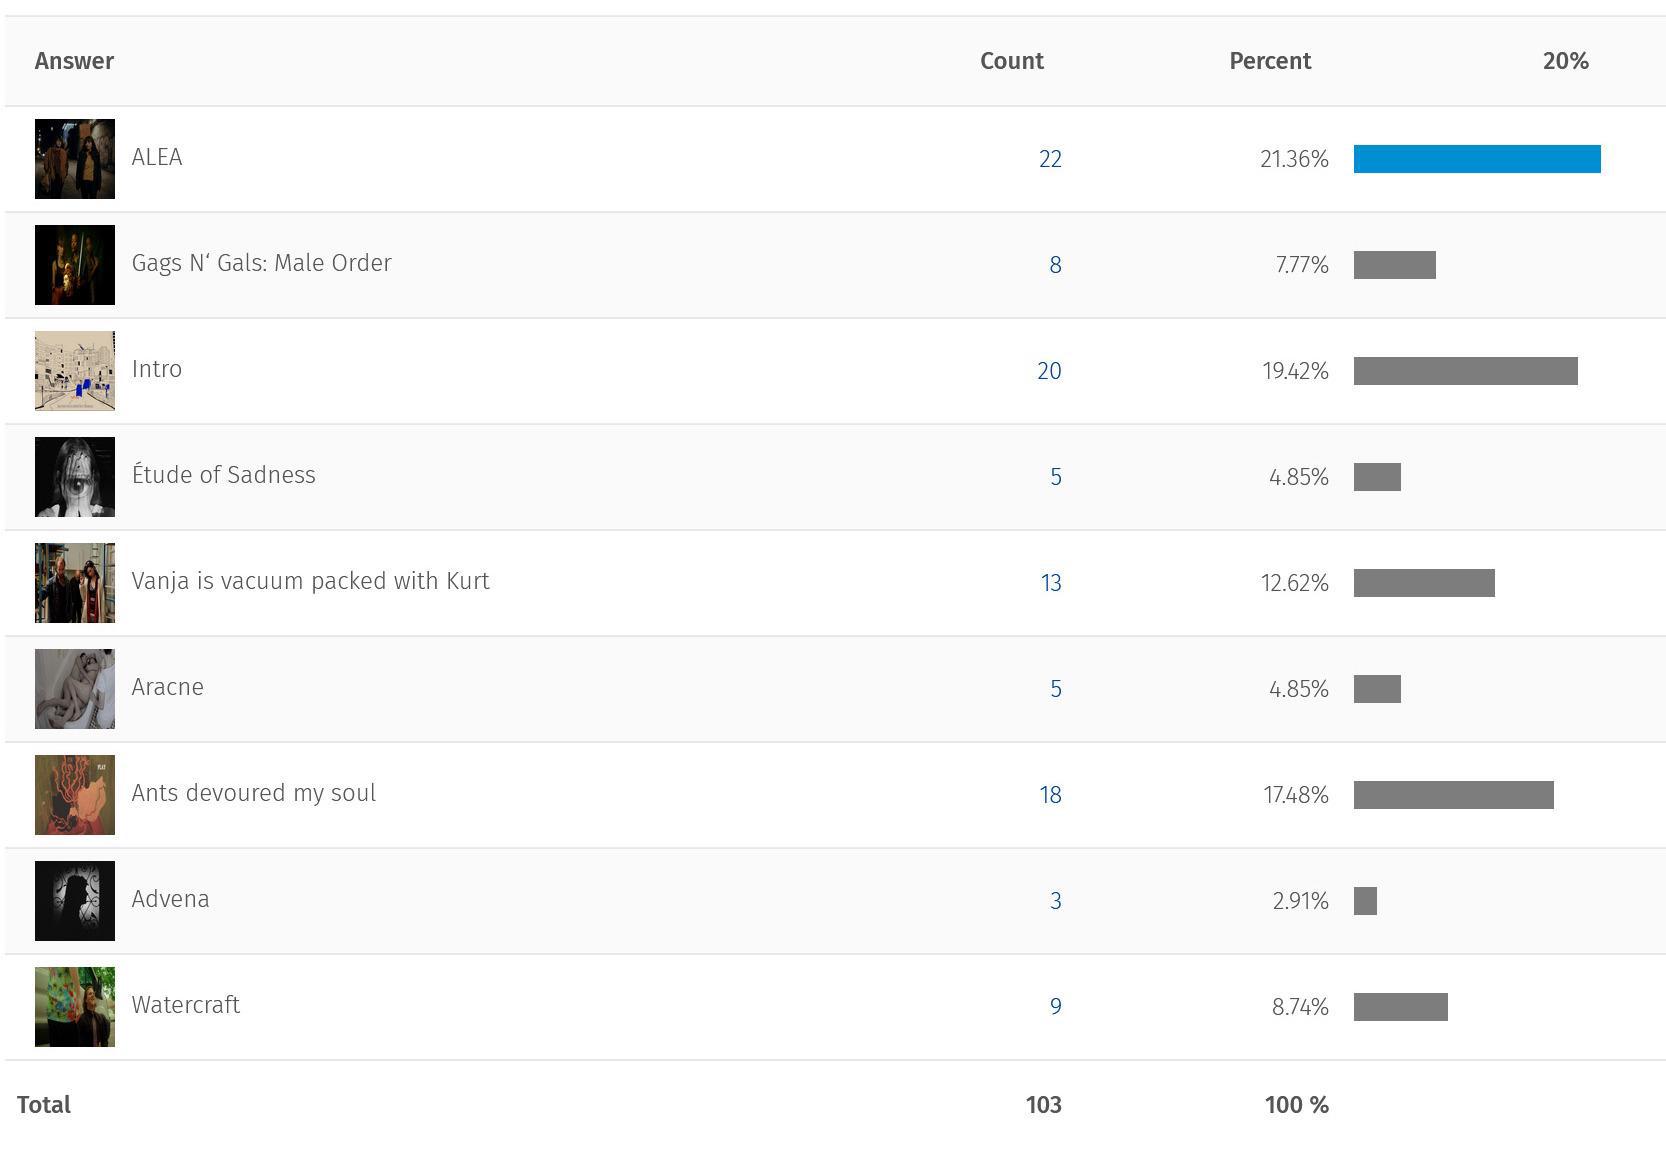Open the Advena count of 3

[x=1056, y=901]
